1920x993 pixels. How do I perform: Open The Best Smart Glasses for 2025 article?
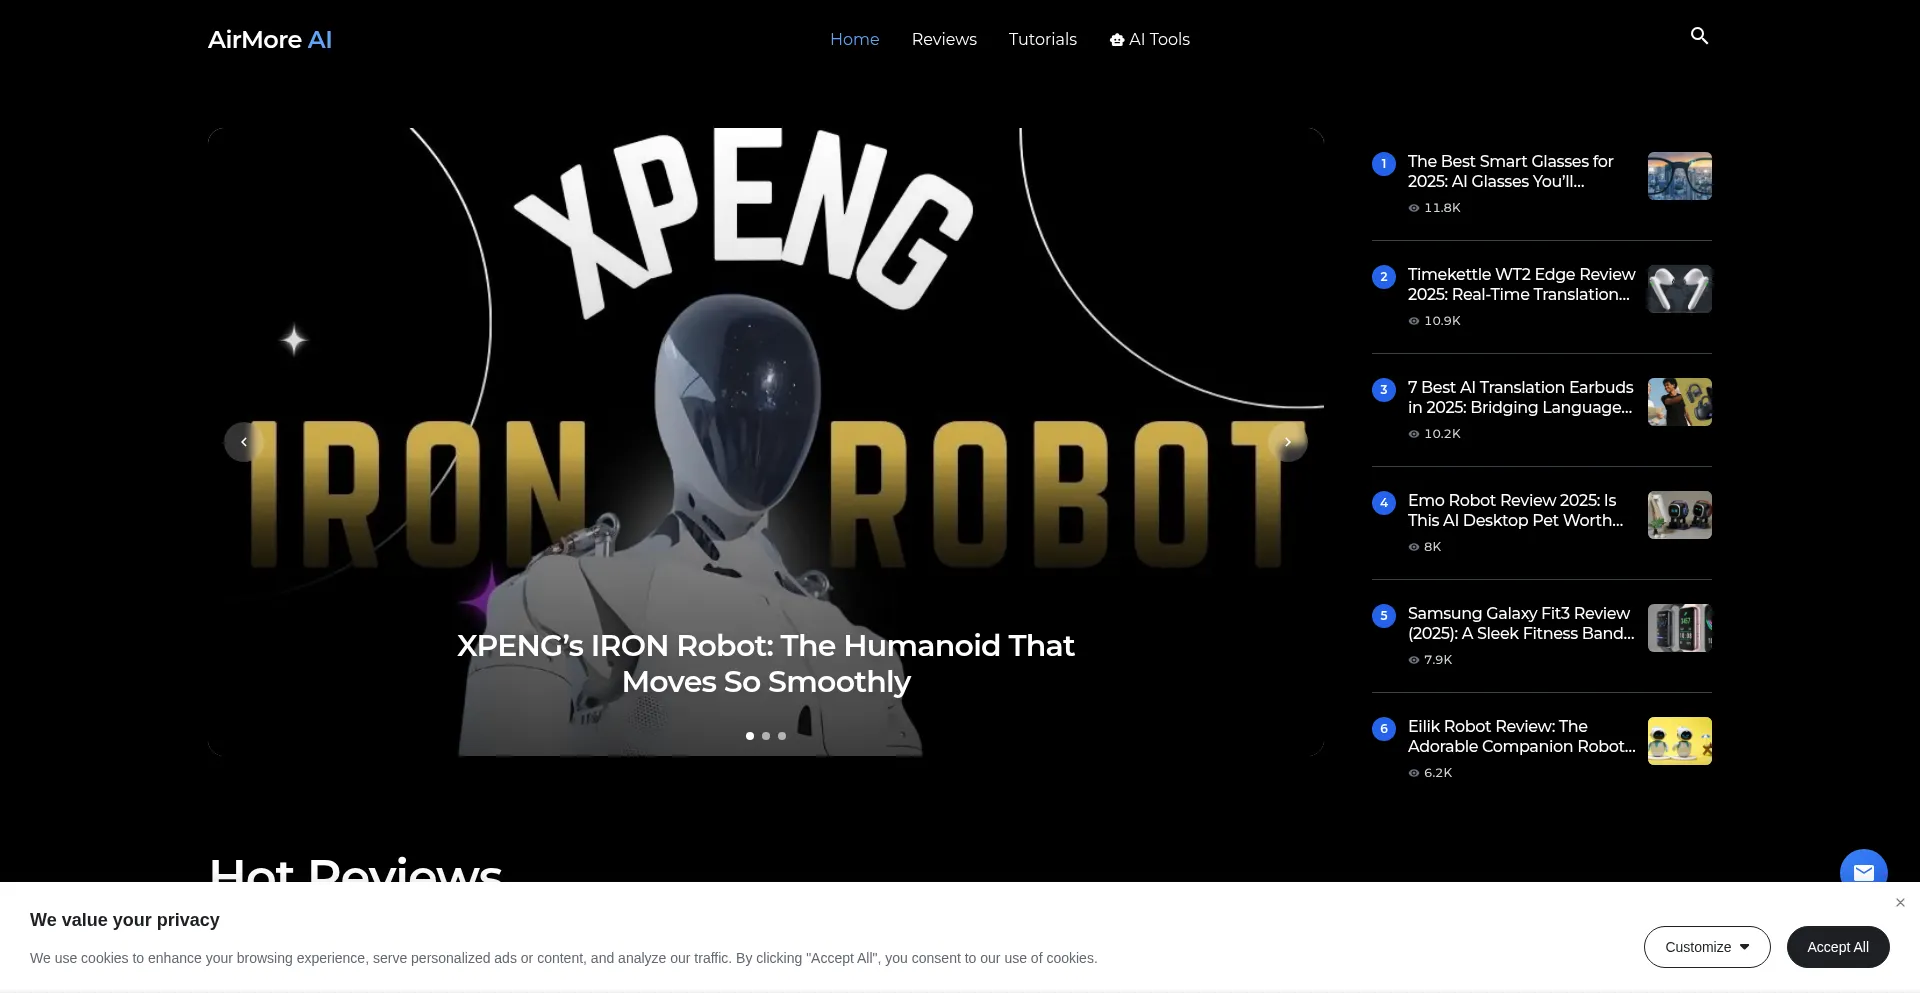[x=1511, y=171]
